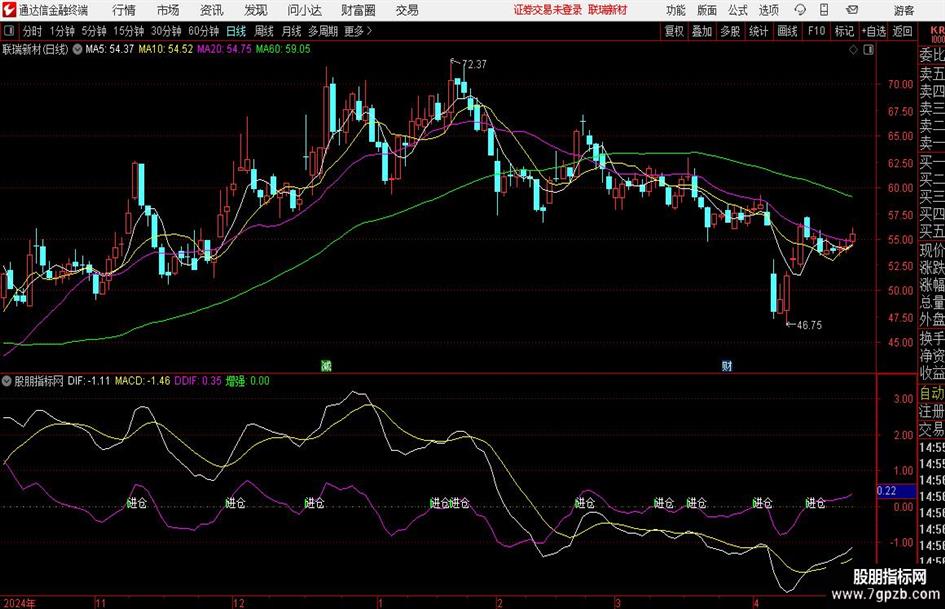Viewport: 945px width, 609px height.
Task: Click the MA60: 59.05 label
Action: pos(283,49)
